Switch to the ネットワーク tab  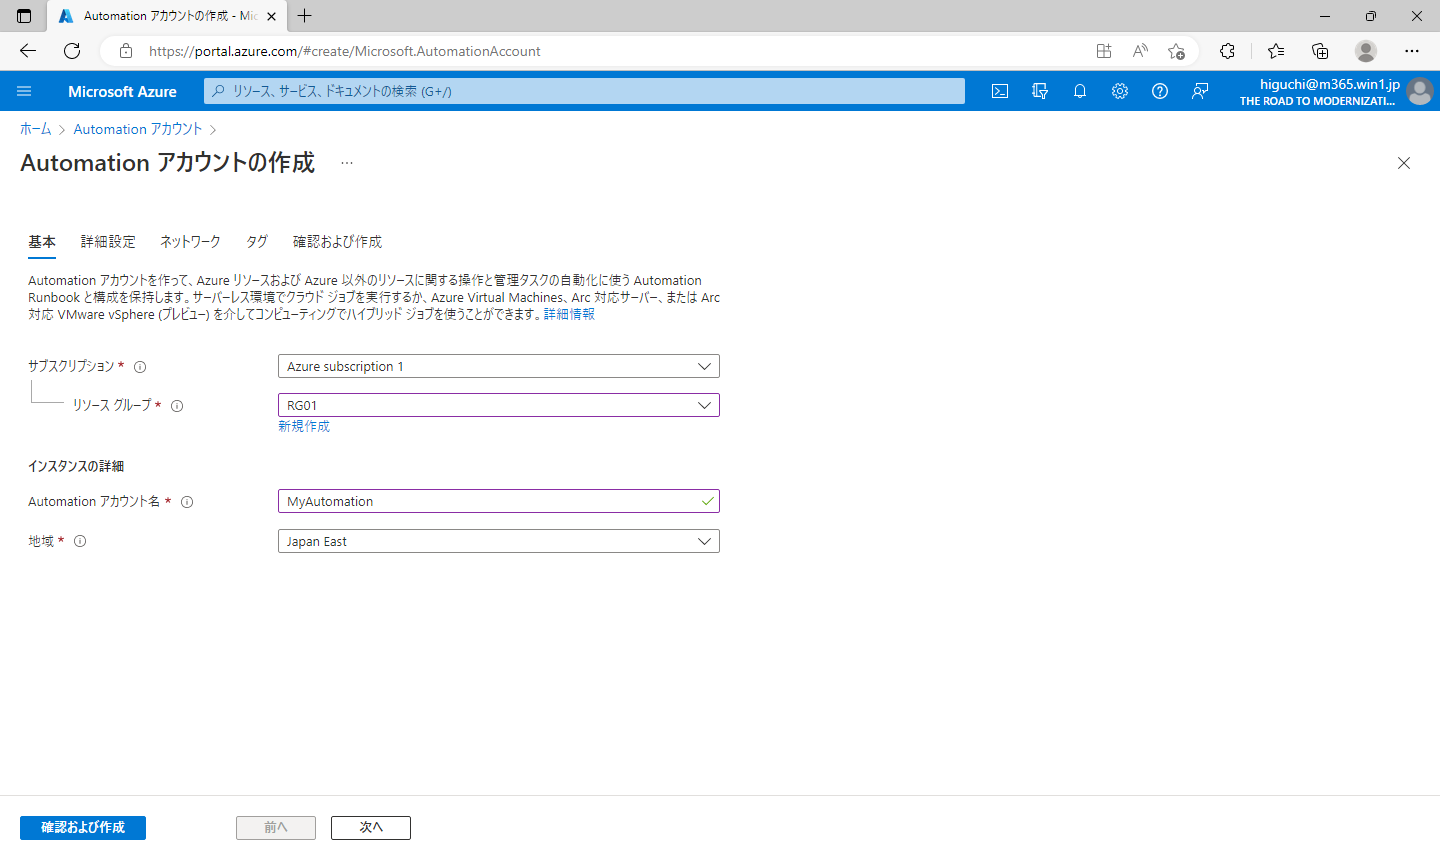pos(190,242)
